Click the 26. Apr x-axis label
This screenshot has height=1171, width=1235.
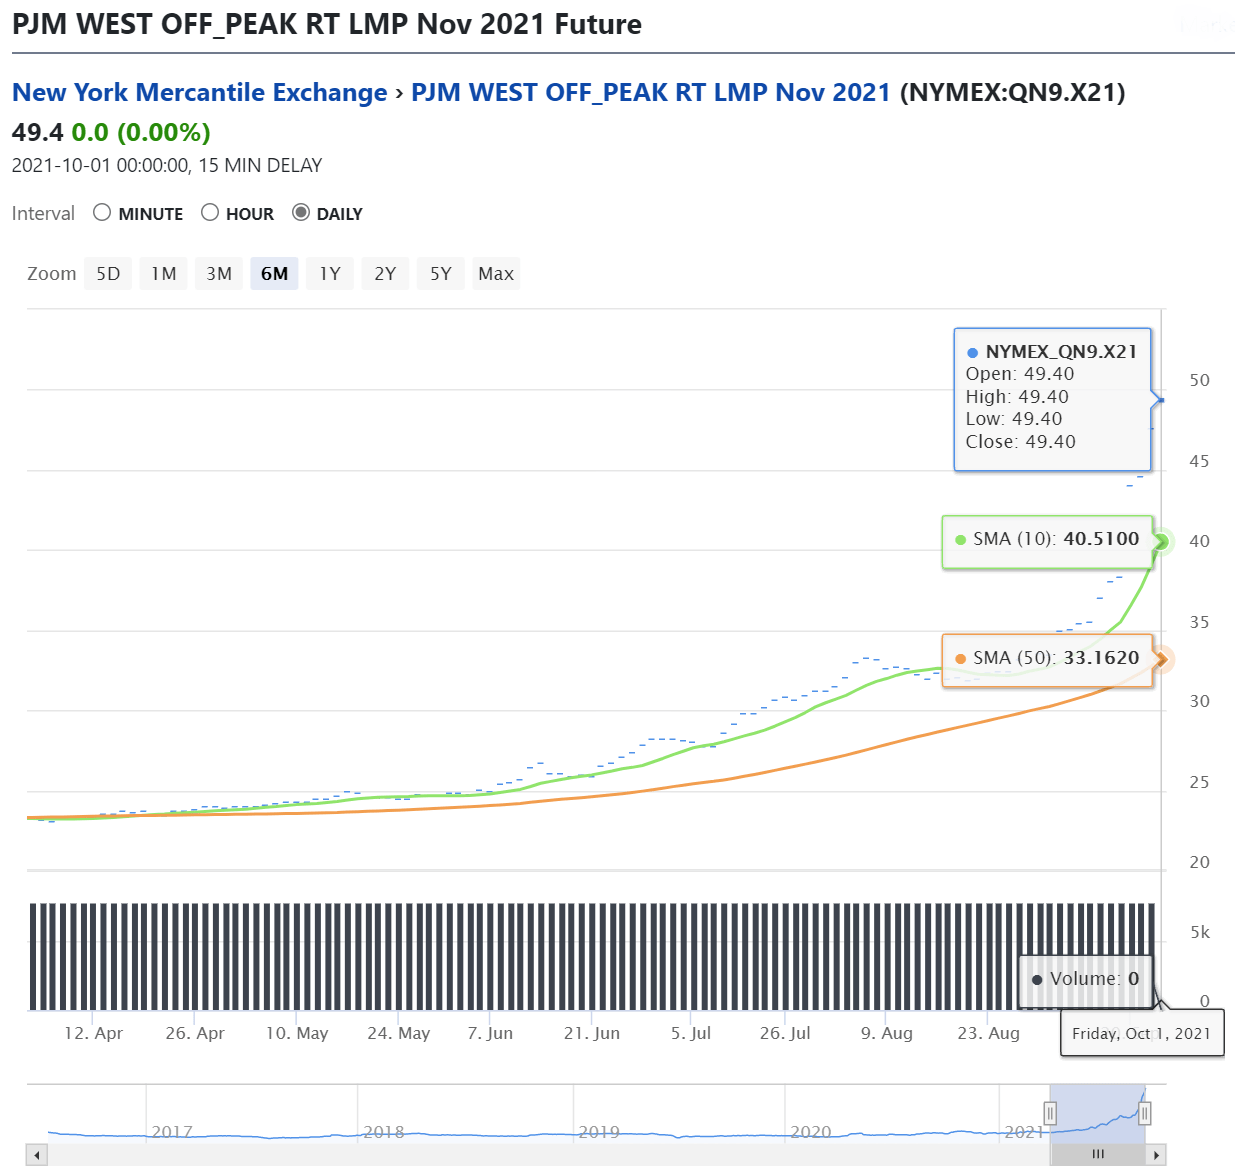click(195, 1033)
